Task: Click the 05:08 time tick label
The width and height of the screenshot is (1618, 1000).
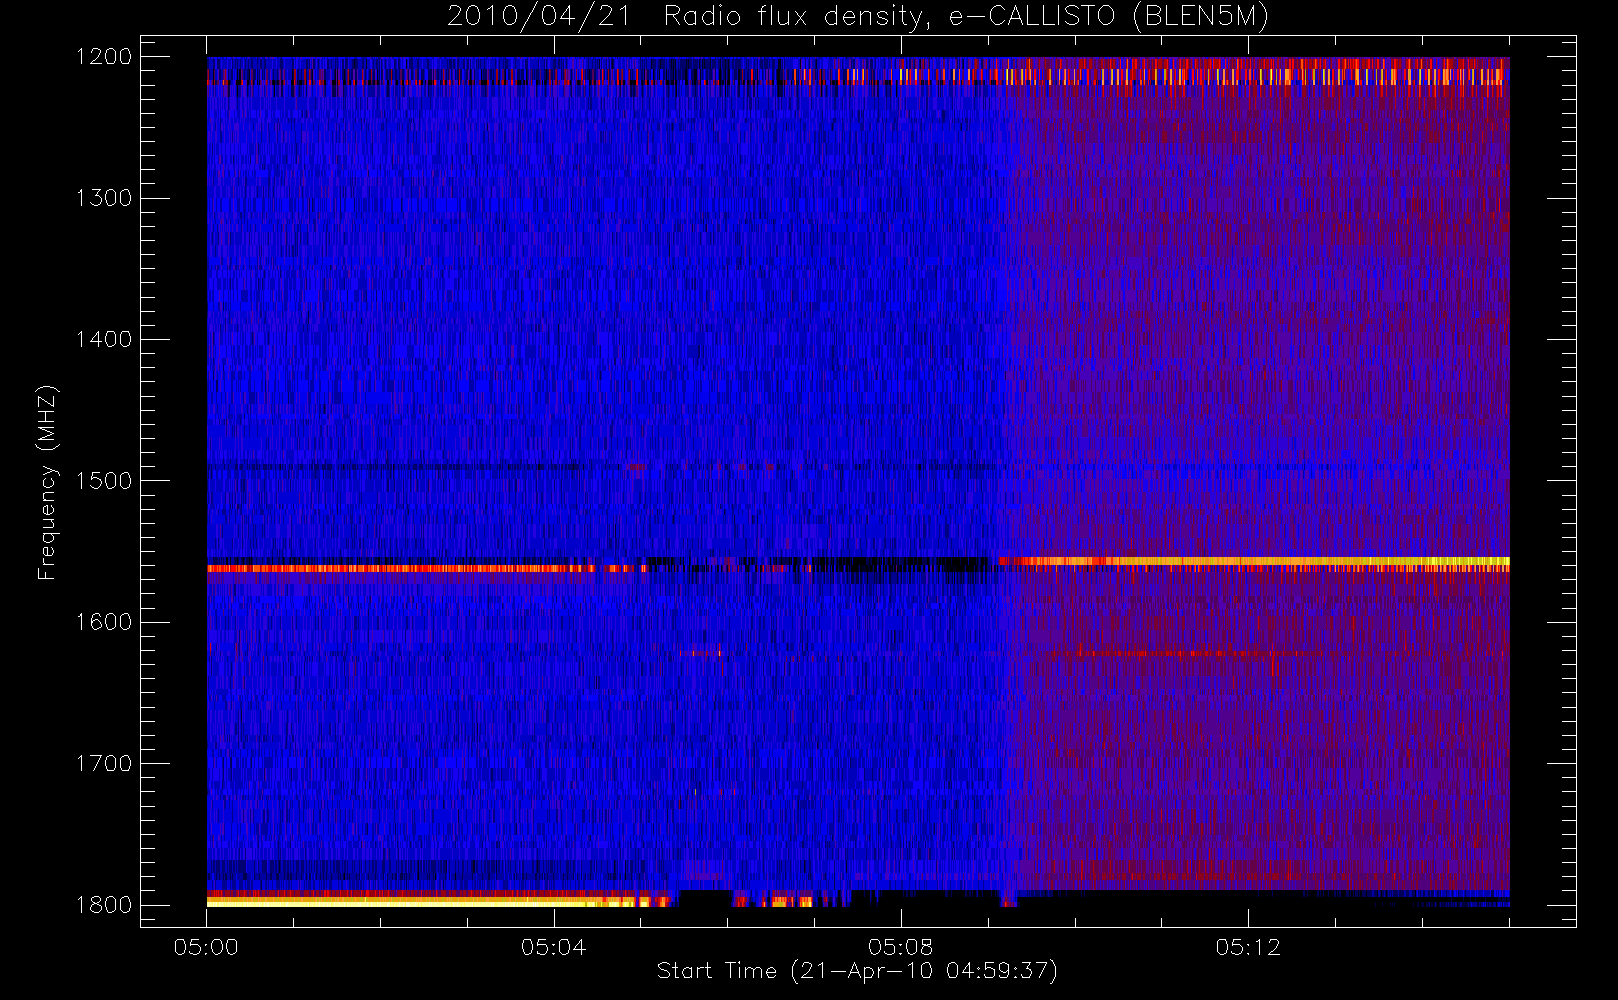Action: pos(901,947)
